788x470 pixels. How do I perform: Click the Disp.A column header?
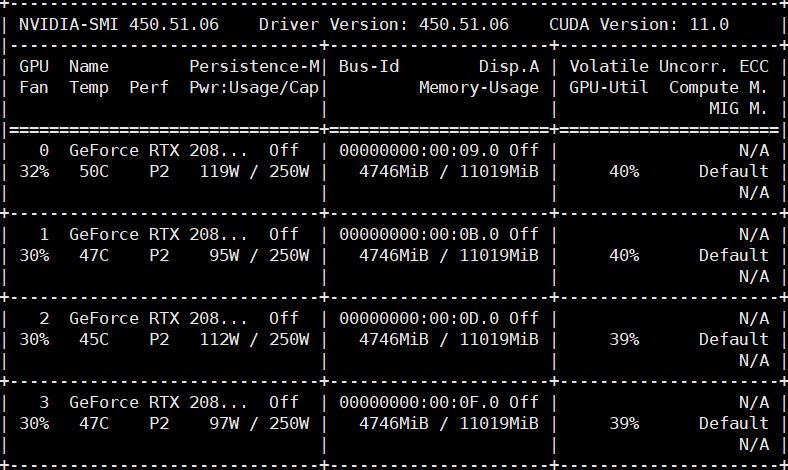tap(509, 66)
